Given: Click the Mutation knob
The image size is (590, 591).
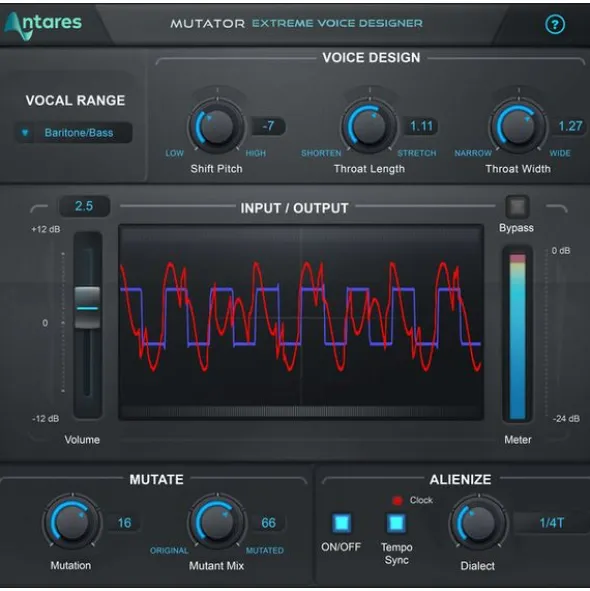Looking at the screenshot, I should point(72,523).
